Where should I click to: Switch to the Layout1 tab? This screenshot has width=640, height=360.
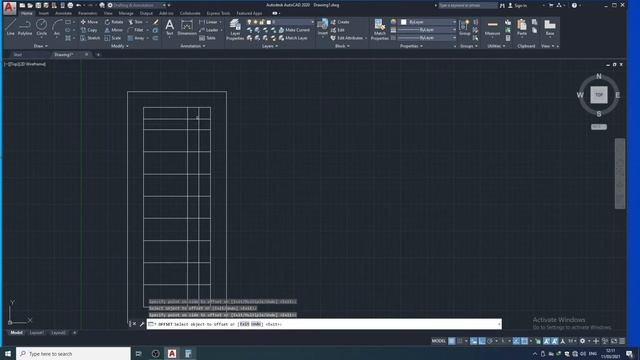click(x=36, y=333)
